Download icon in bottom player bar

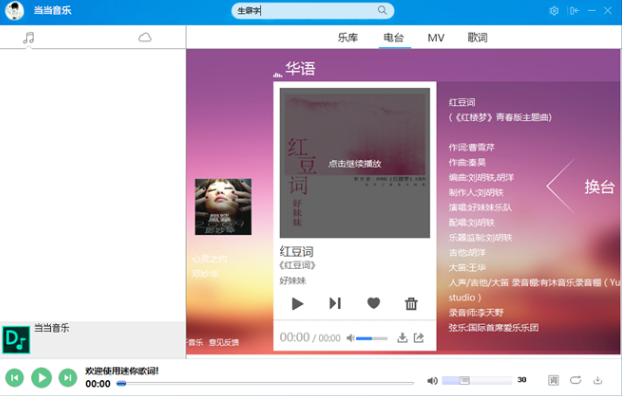click(597, 380)
